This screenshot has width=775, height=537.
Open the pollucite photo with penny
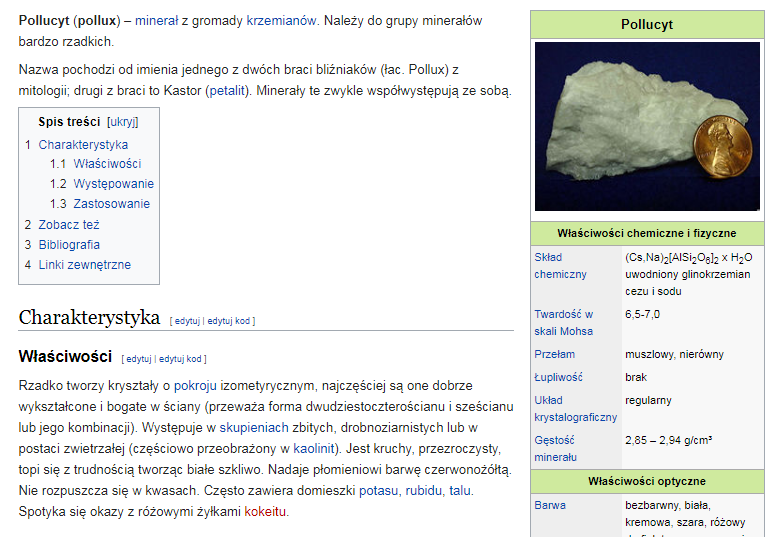pos(647,127)
